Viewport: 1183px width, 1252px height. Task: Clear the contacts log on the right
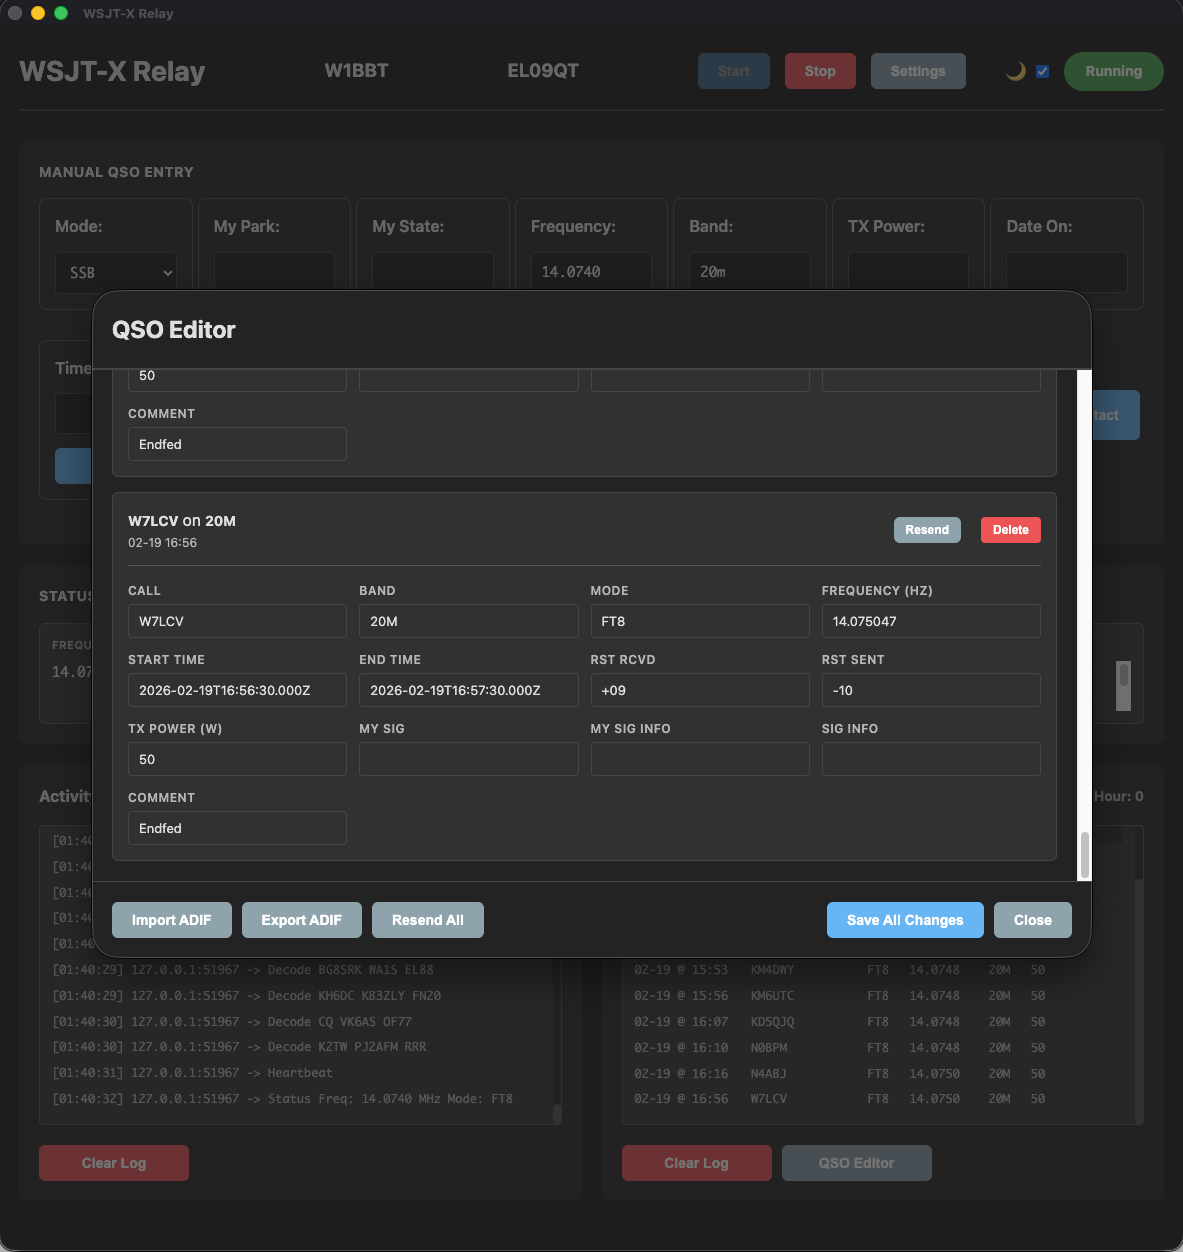(696, 1162)
